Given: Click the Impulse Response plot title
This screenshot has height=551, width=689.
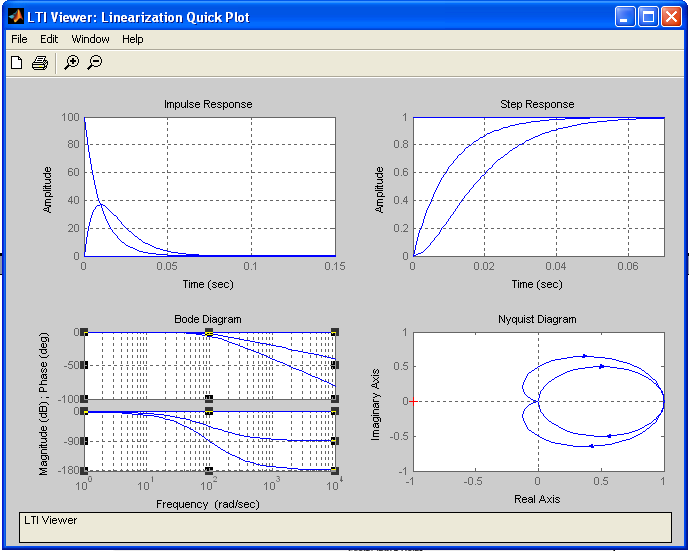Looking at the screenshot, I should tap(208, 104).
